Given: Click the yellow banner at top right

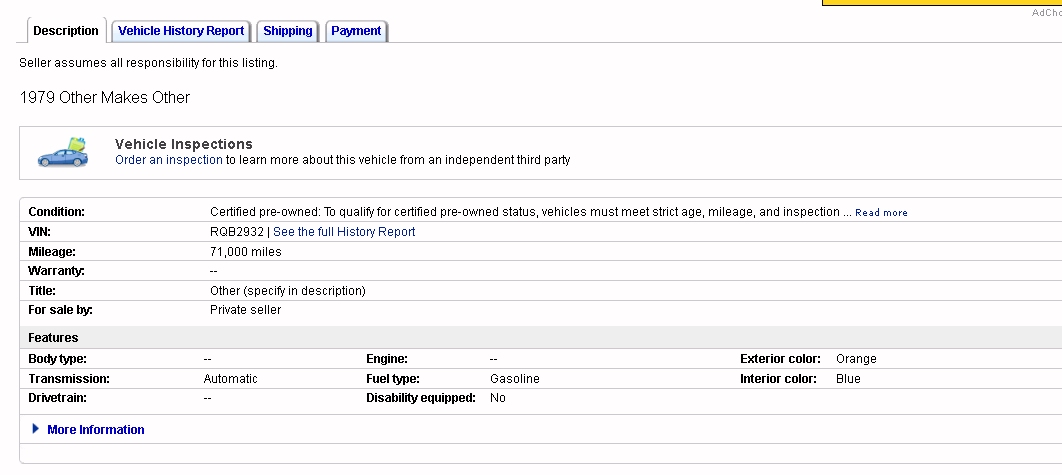Looking at the screenshot, I should tap(941, 3).
